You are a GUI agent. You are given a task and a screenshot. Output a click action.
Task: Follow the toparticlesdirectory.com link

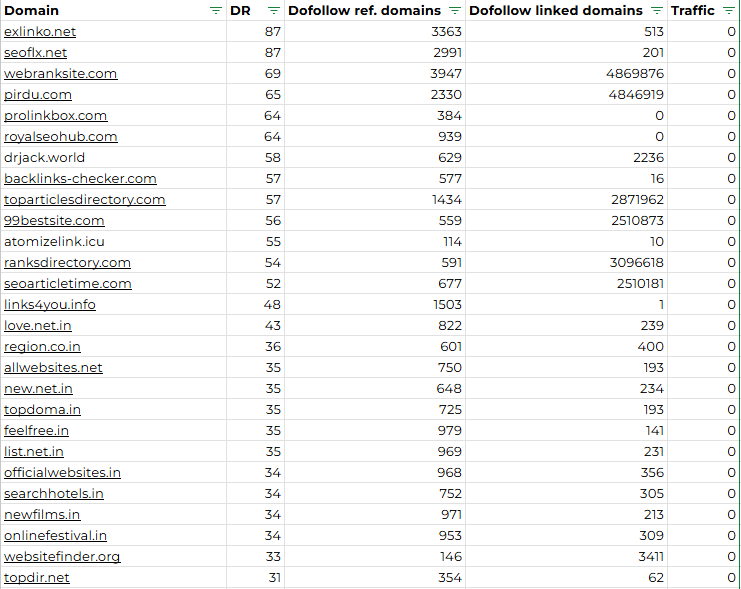point(85,199)
